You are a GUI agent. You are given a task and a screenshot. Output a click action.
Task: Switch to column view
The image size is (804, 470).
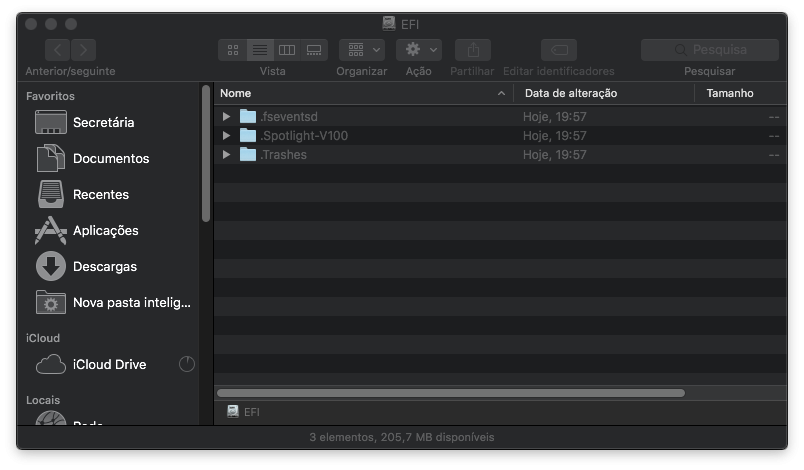pos(287,50)
